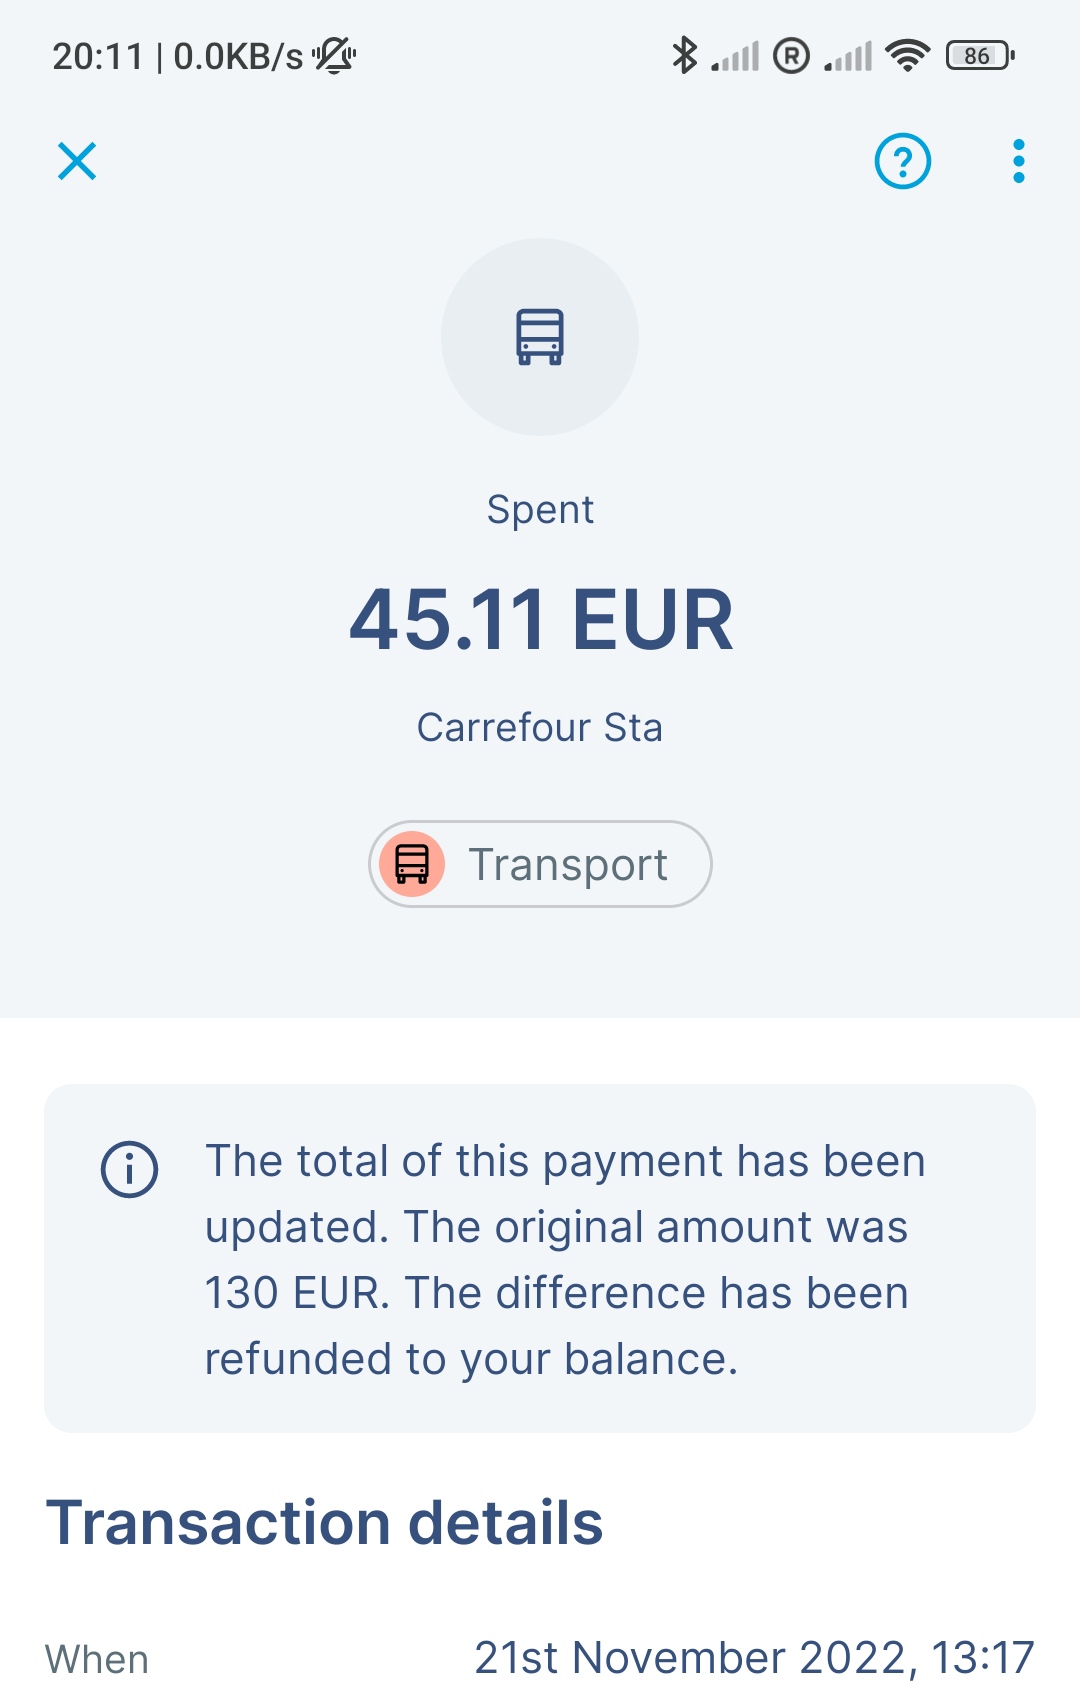The image size is (1080, 1701).
Task: Tap the Bluetooth status bar icon
Action: [x=684, y=56]
